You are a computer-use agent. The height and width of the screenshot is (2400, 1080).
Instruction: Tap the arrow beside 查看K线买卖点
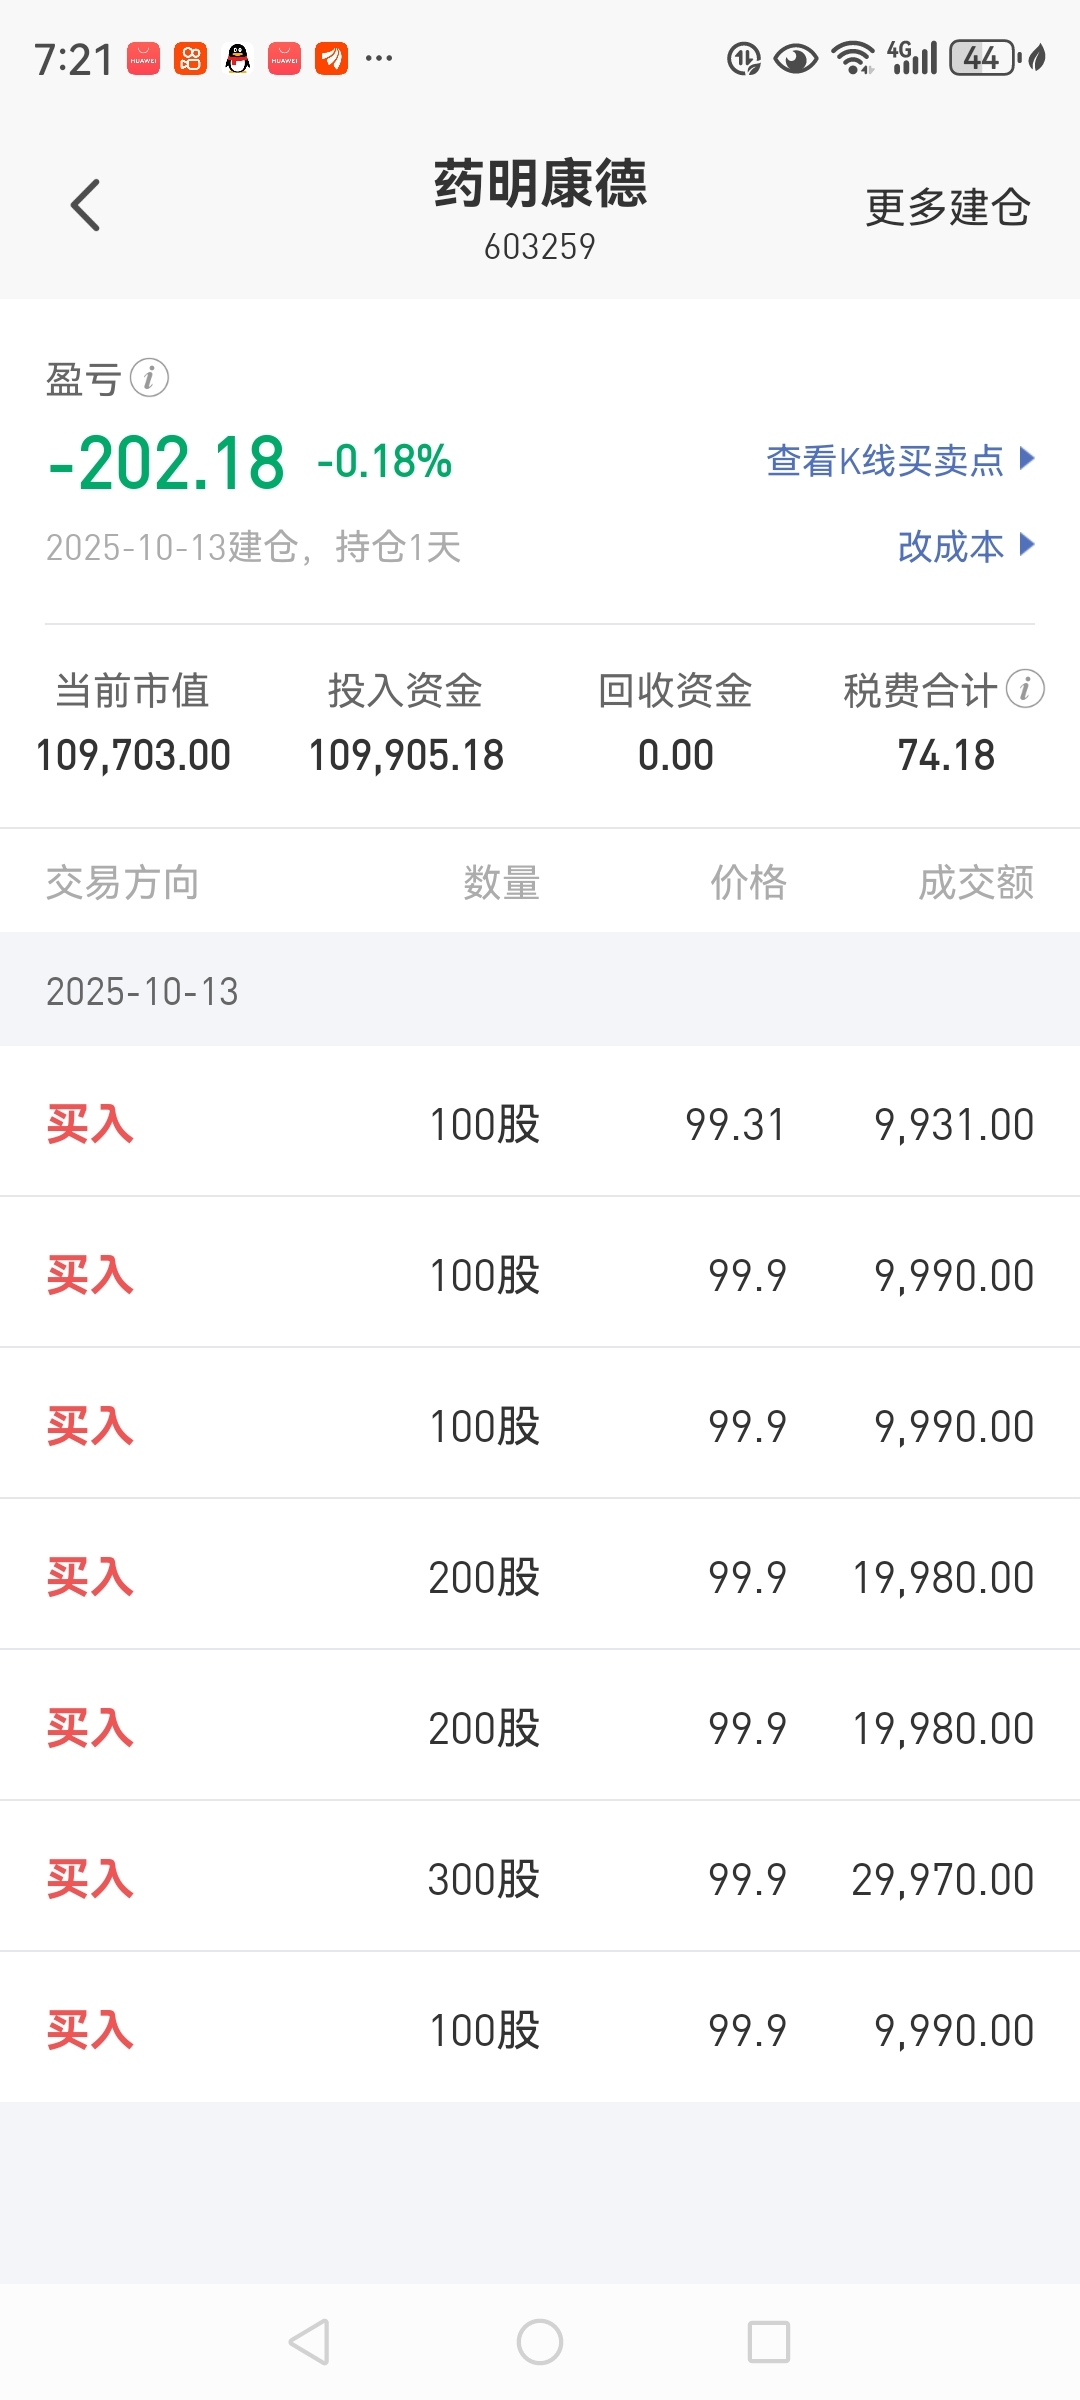point(1026,459)
